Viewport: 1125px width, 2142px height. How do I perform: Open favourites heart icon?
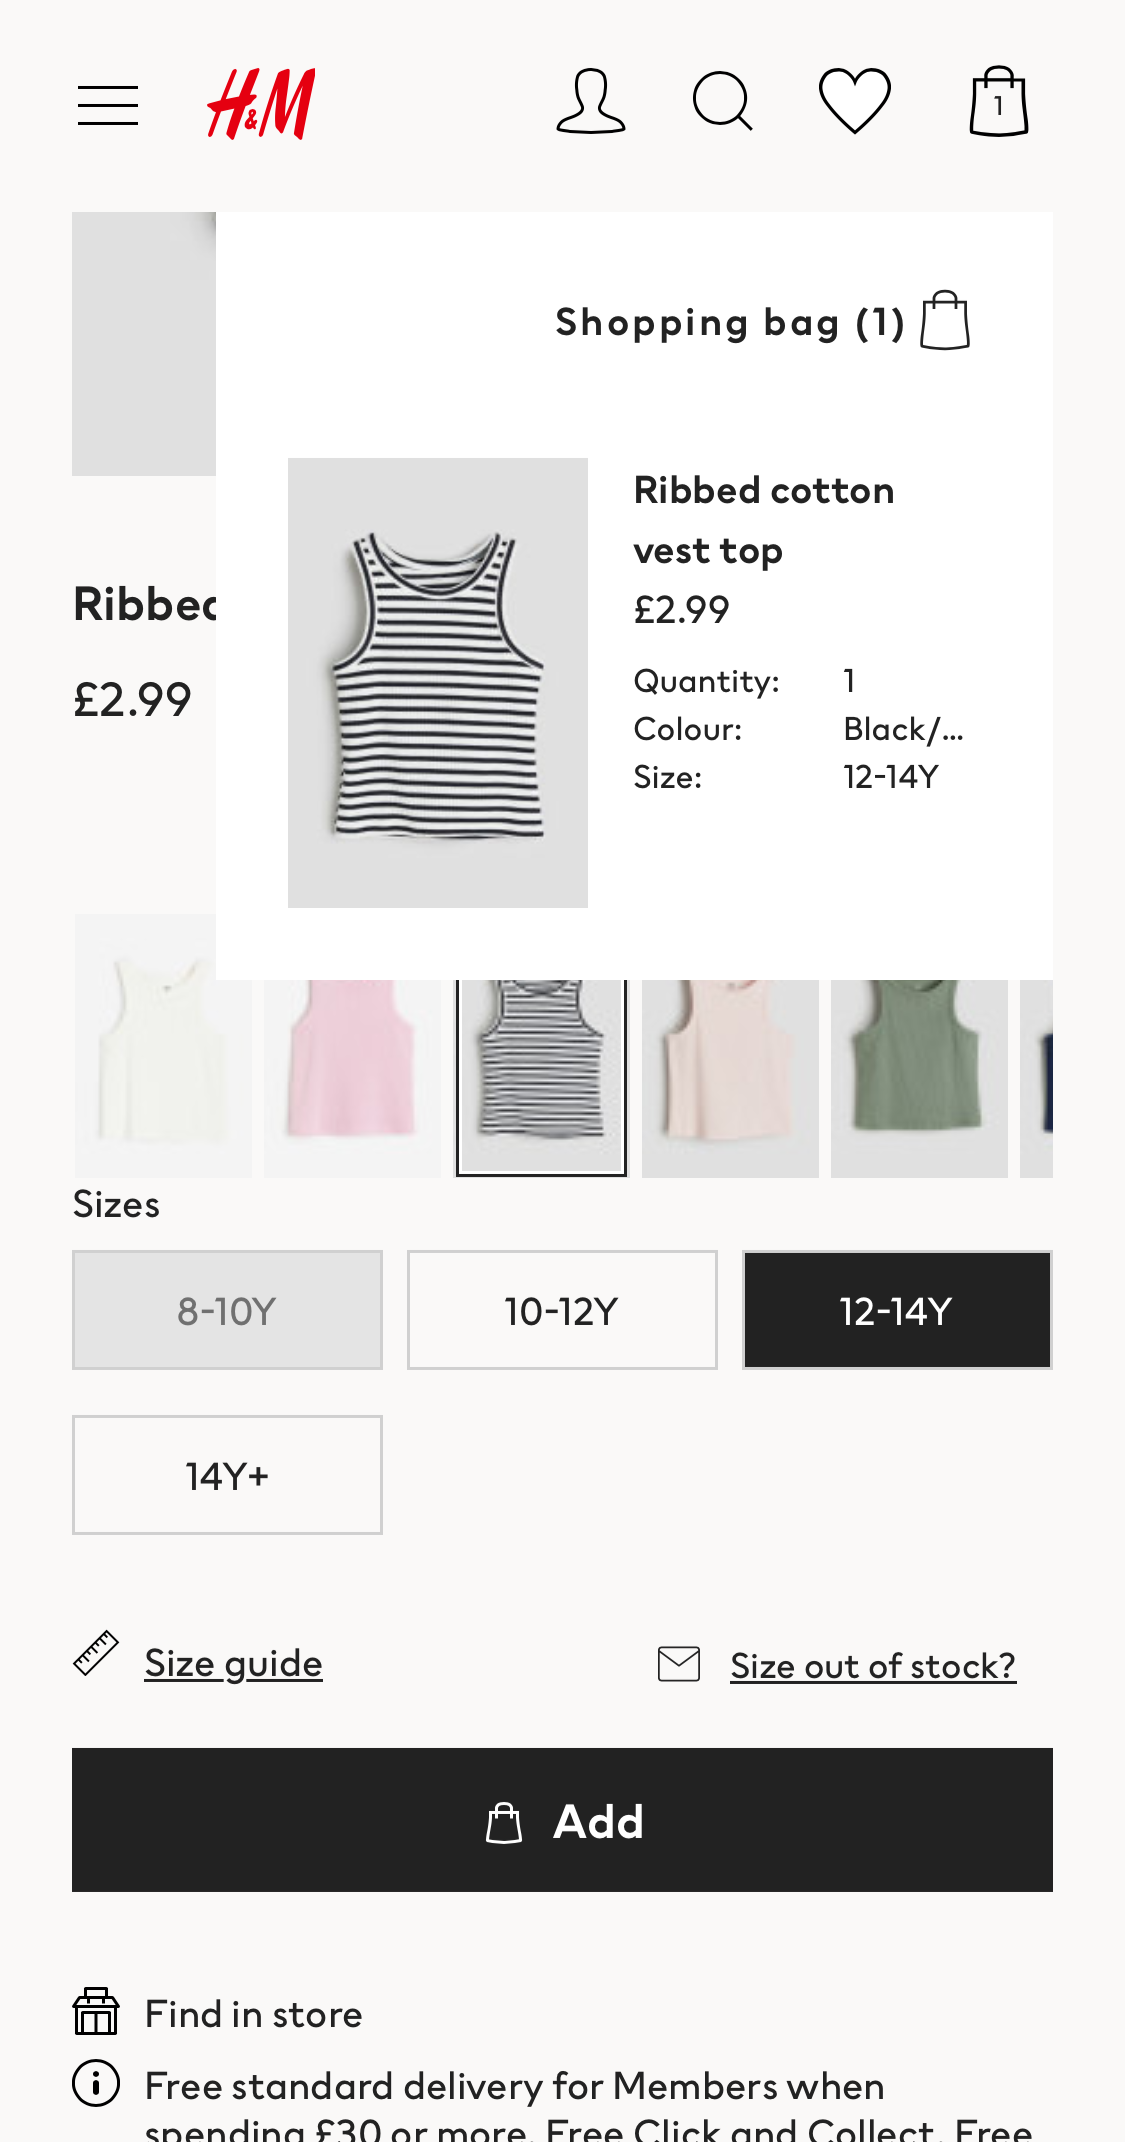point(855,102)
